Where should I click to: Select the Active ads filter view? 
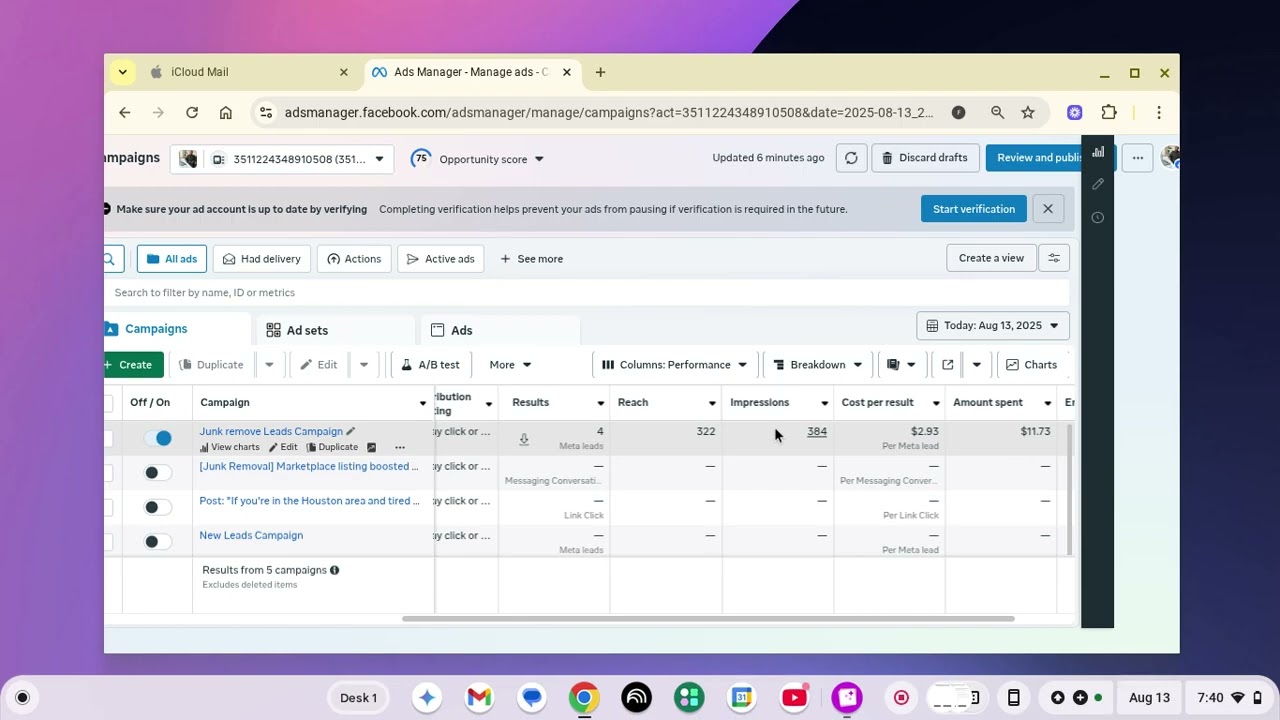click(440, 259)
